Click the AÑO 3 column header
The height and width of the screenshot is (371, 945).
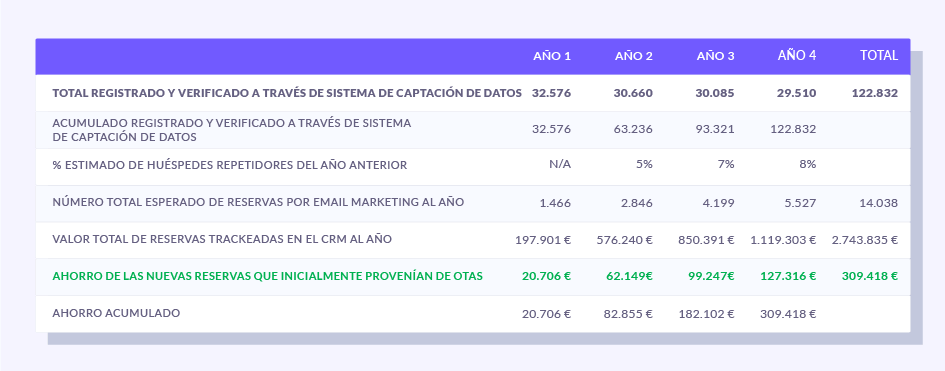click(x=715, y=56)
